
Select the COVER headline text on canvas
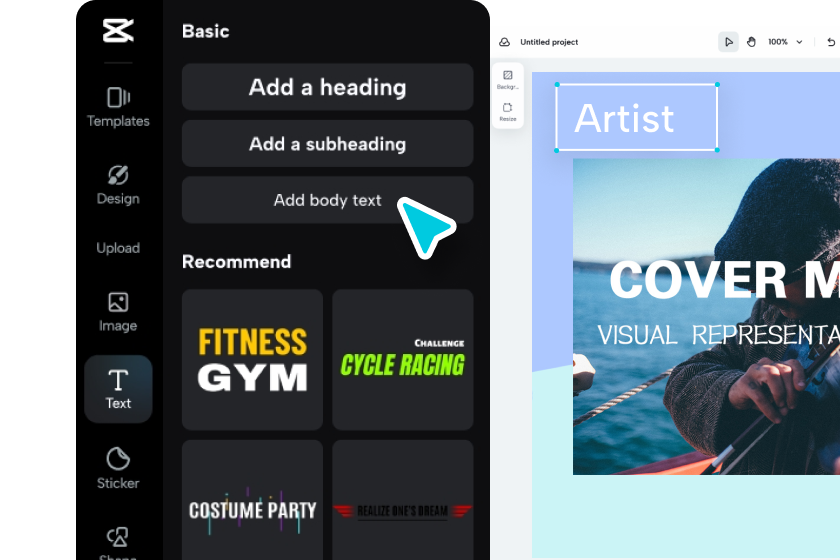724,279
